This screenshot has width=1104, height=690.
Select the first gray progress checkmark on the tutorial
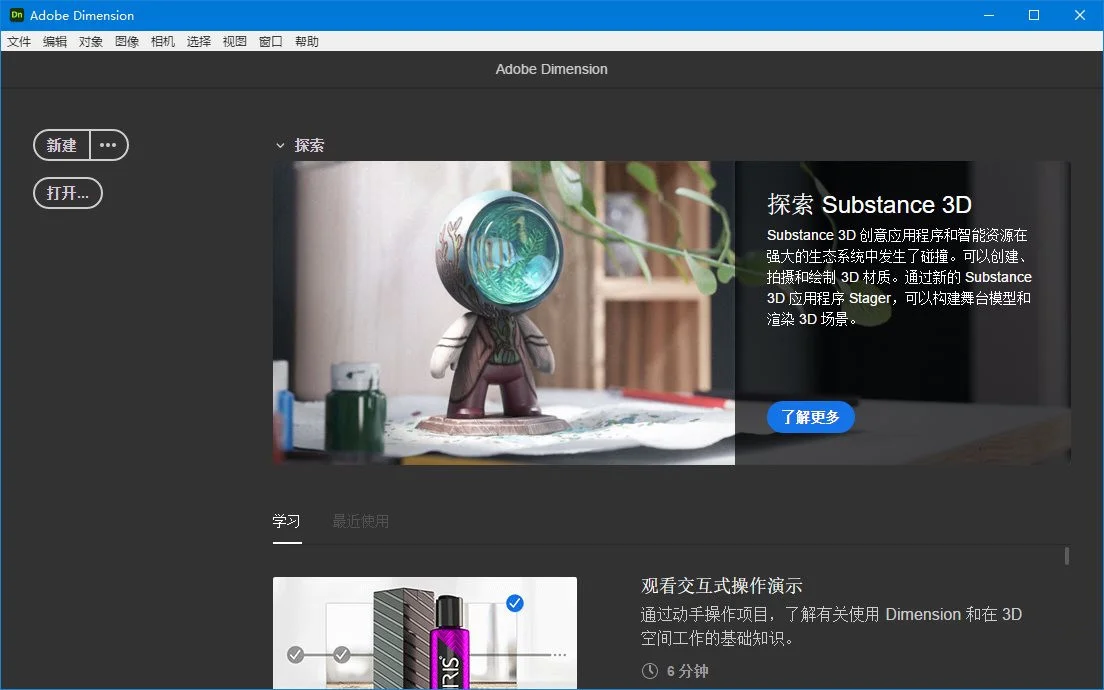(295, 655)
